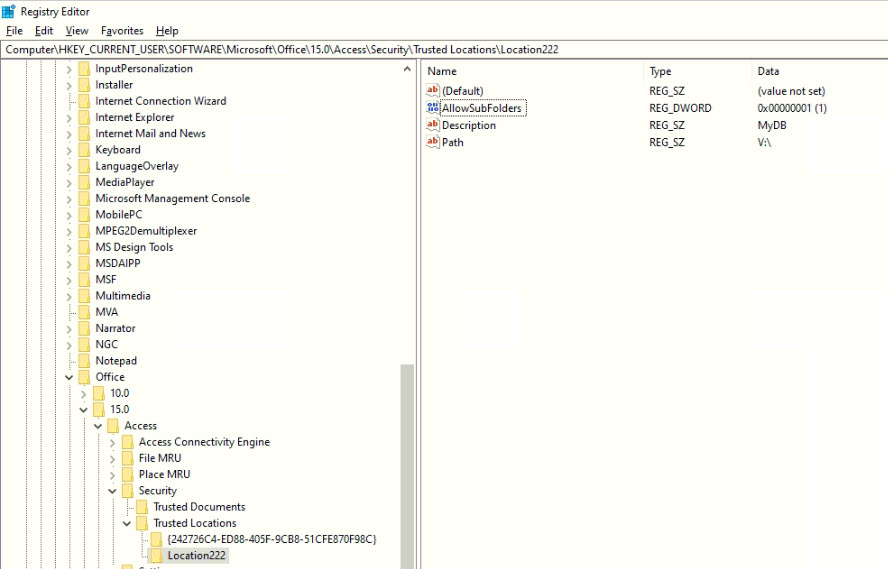Expand the InputPersonalization key
The image size is (888, 569).
click(x=69, y=69)
